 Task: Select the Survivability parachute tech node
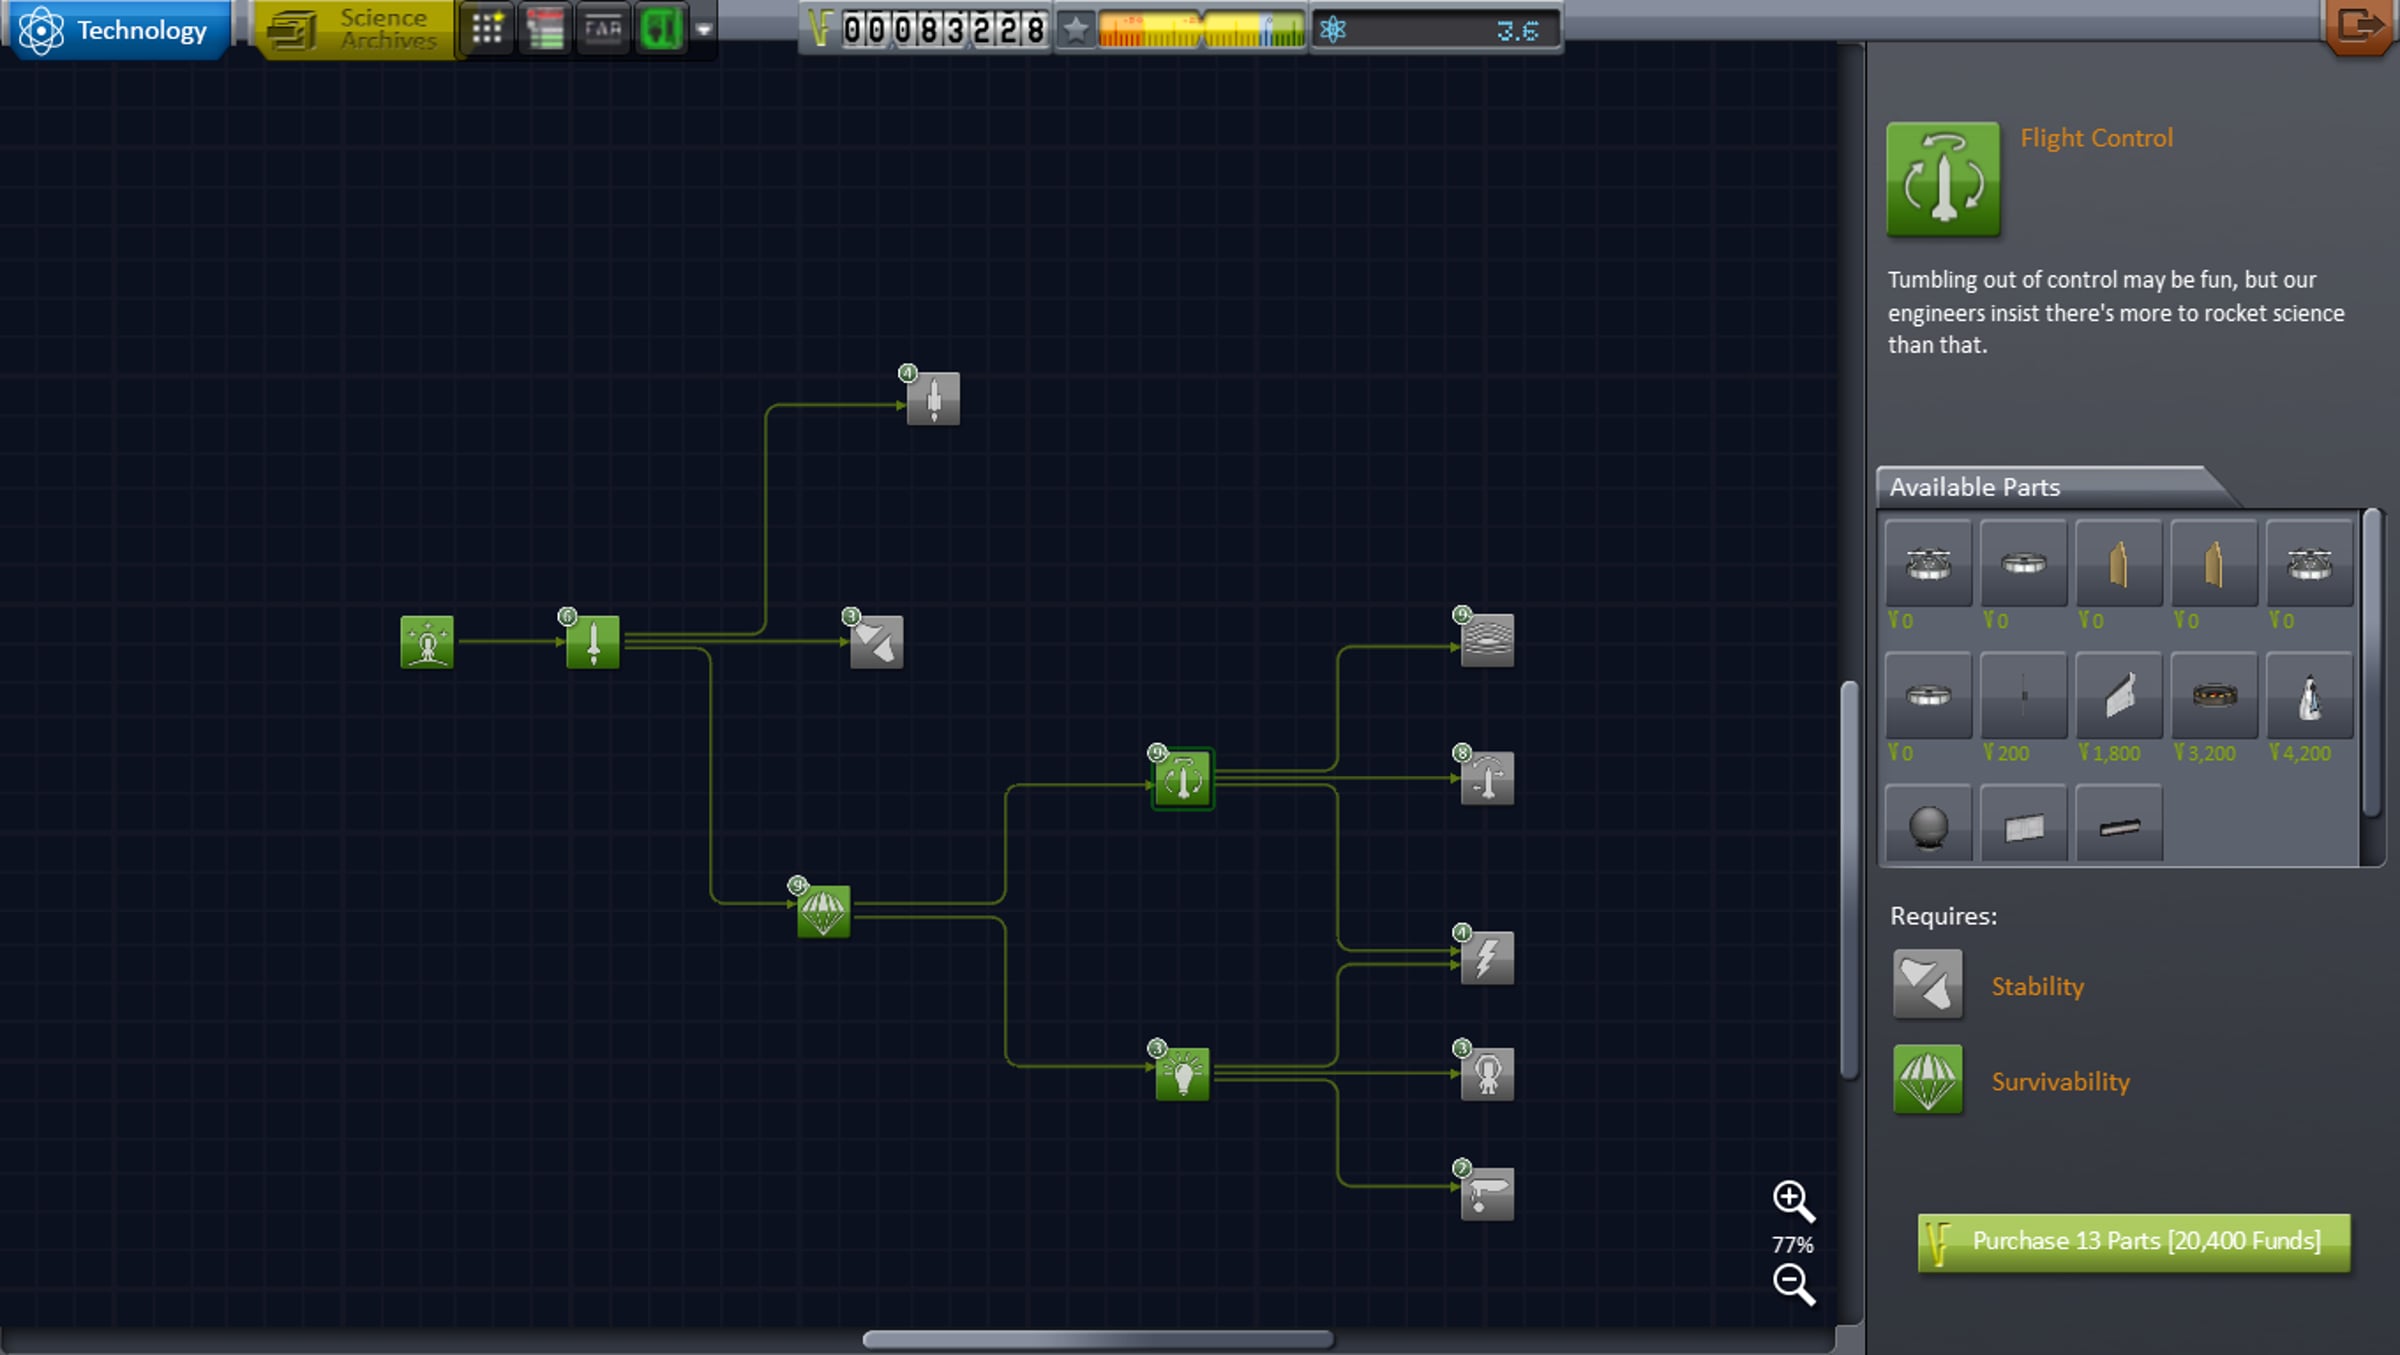(823, 911)
